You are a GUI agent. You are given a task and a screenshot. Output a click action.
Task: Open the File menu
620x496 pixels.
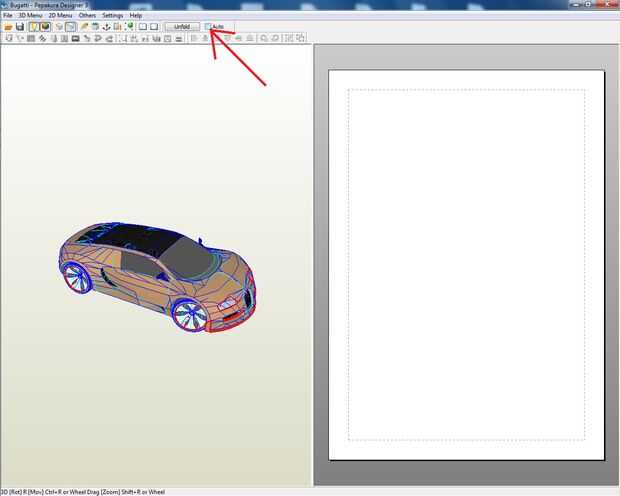8,15
